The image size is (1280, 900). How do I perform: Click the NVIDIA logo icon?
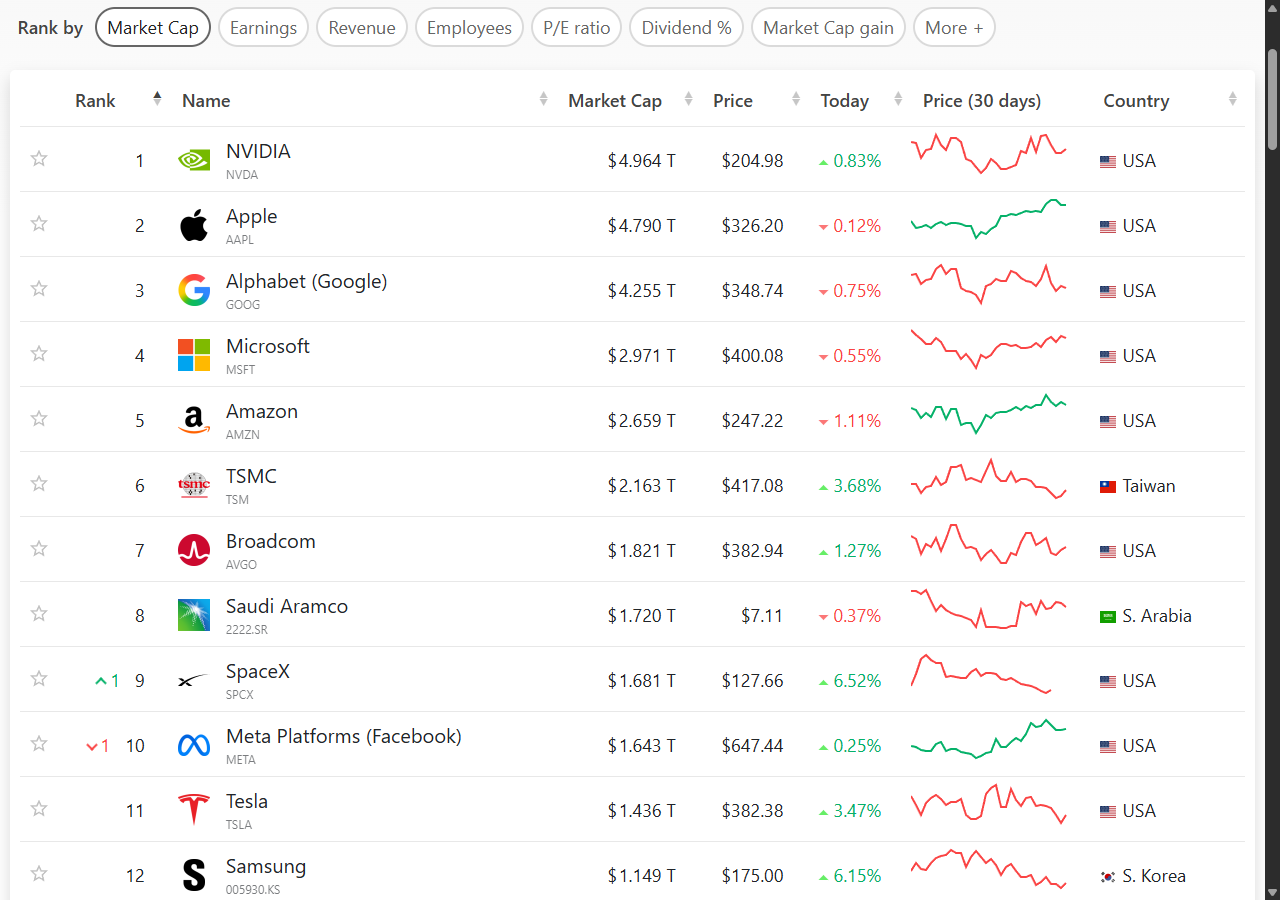(x=194, y=160)
